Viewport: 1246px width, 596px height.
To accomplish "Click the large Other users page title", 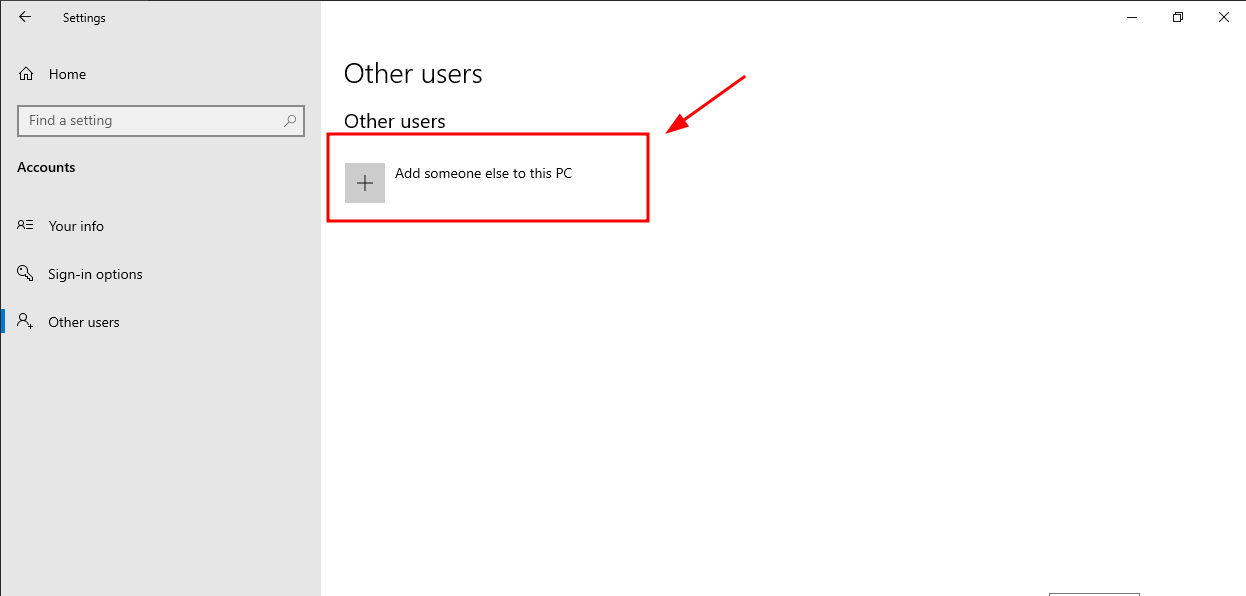I will (413, 74).
